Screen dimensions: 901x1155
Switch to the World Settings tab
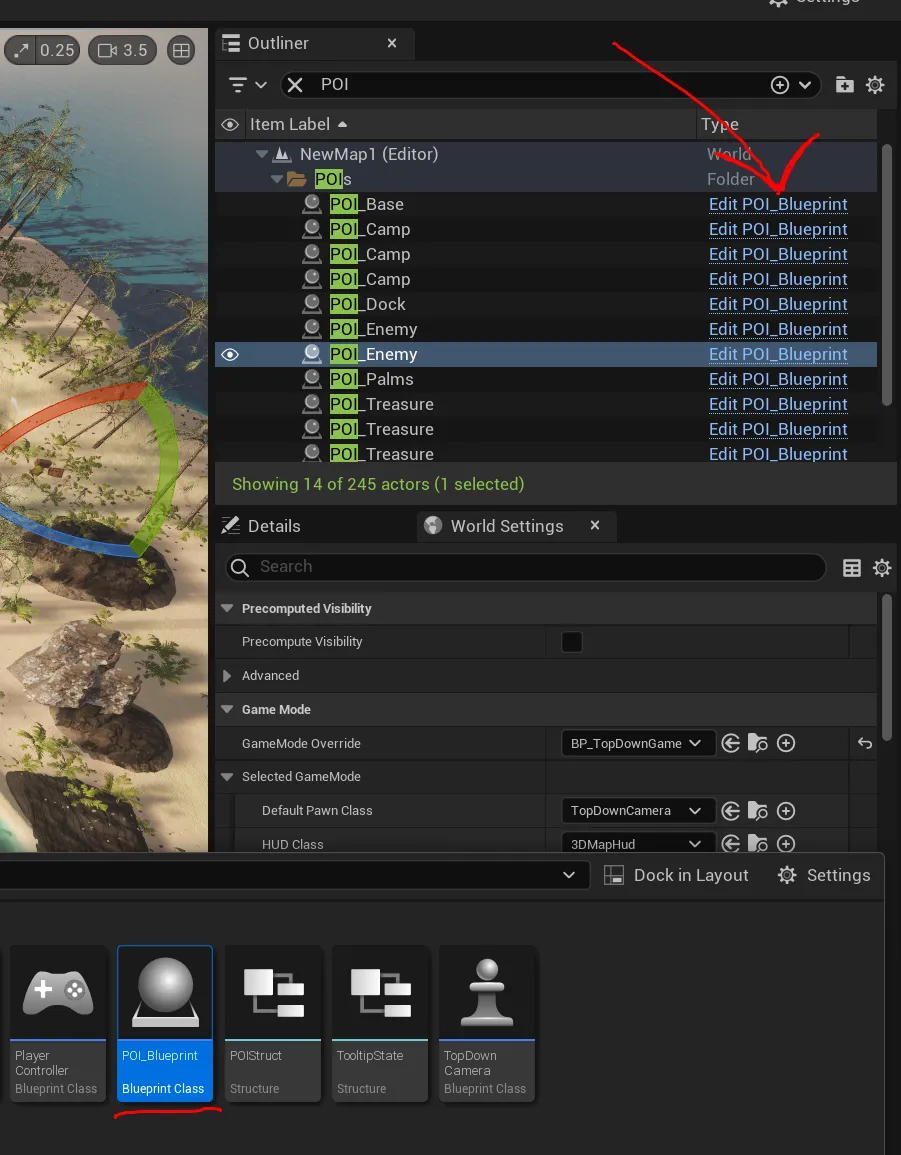point(506,526)
